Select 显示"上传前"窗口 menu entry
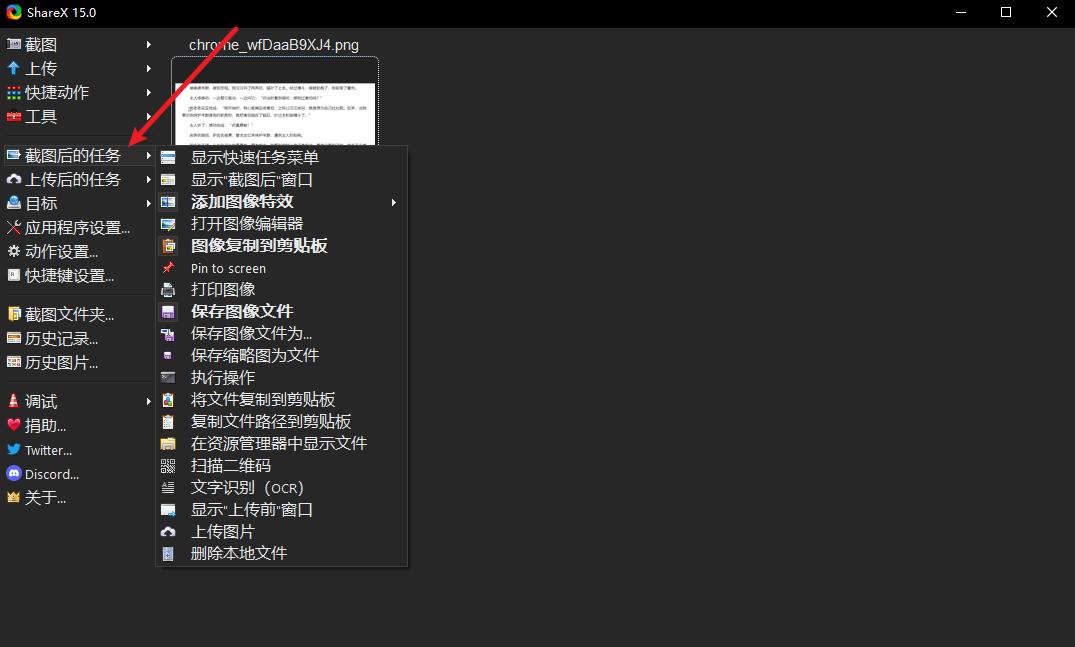 coord(282,510)
